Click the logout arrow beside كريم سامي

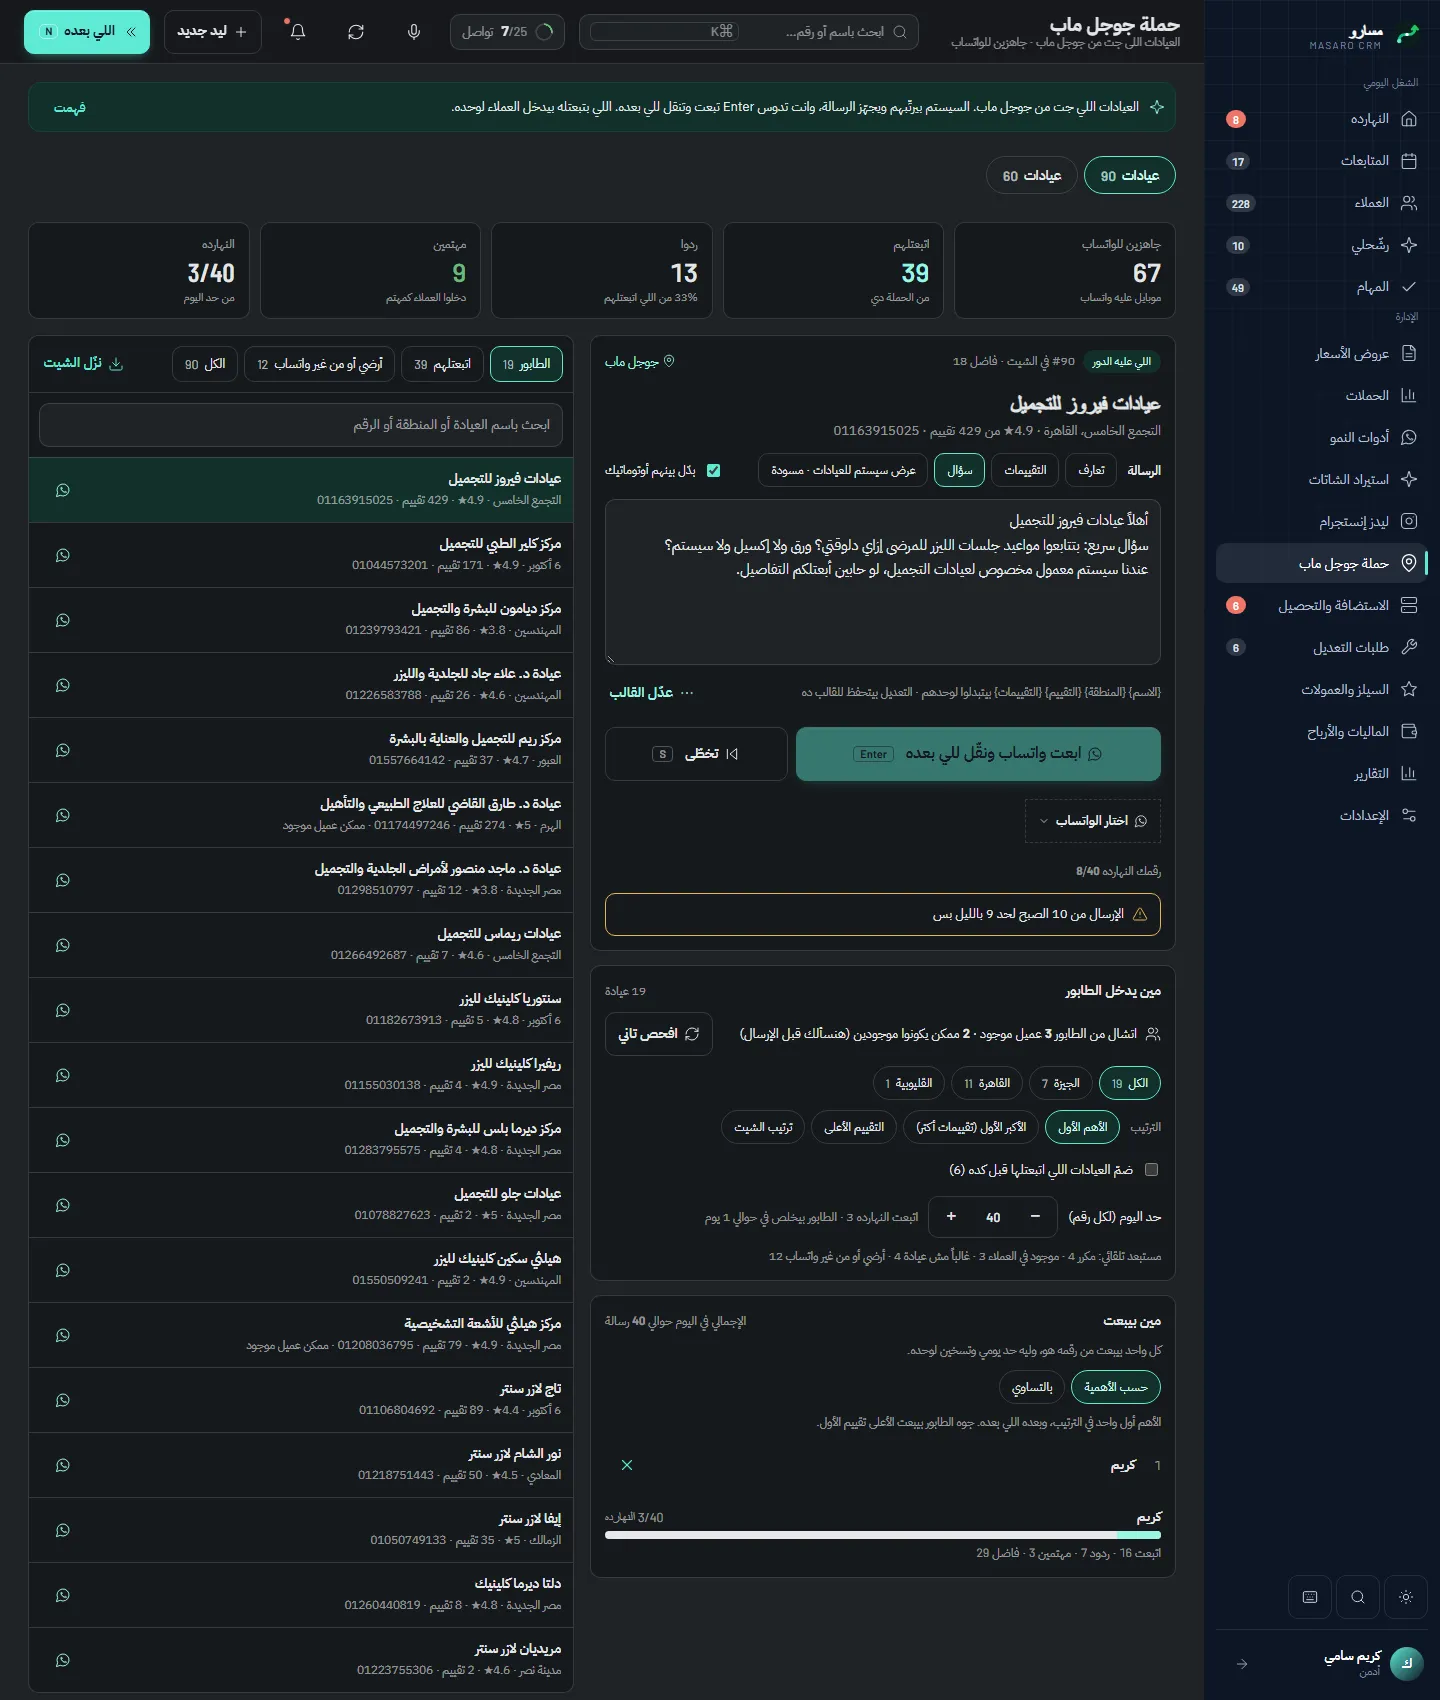(x=1242, y=1664)
